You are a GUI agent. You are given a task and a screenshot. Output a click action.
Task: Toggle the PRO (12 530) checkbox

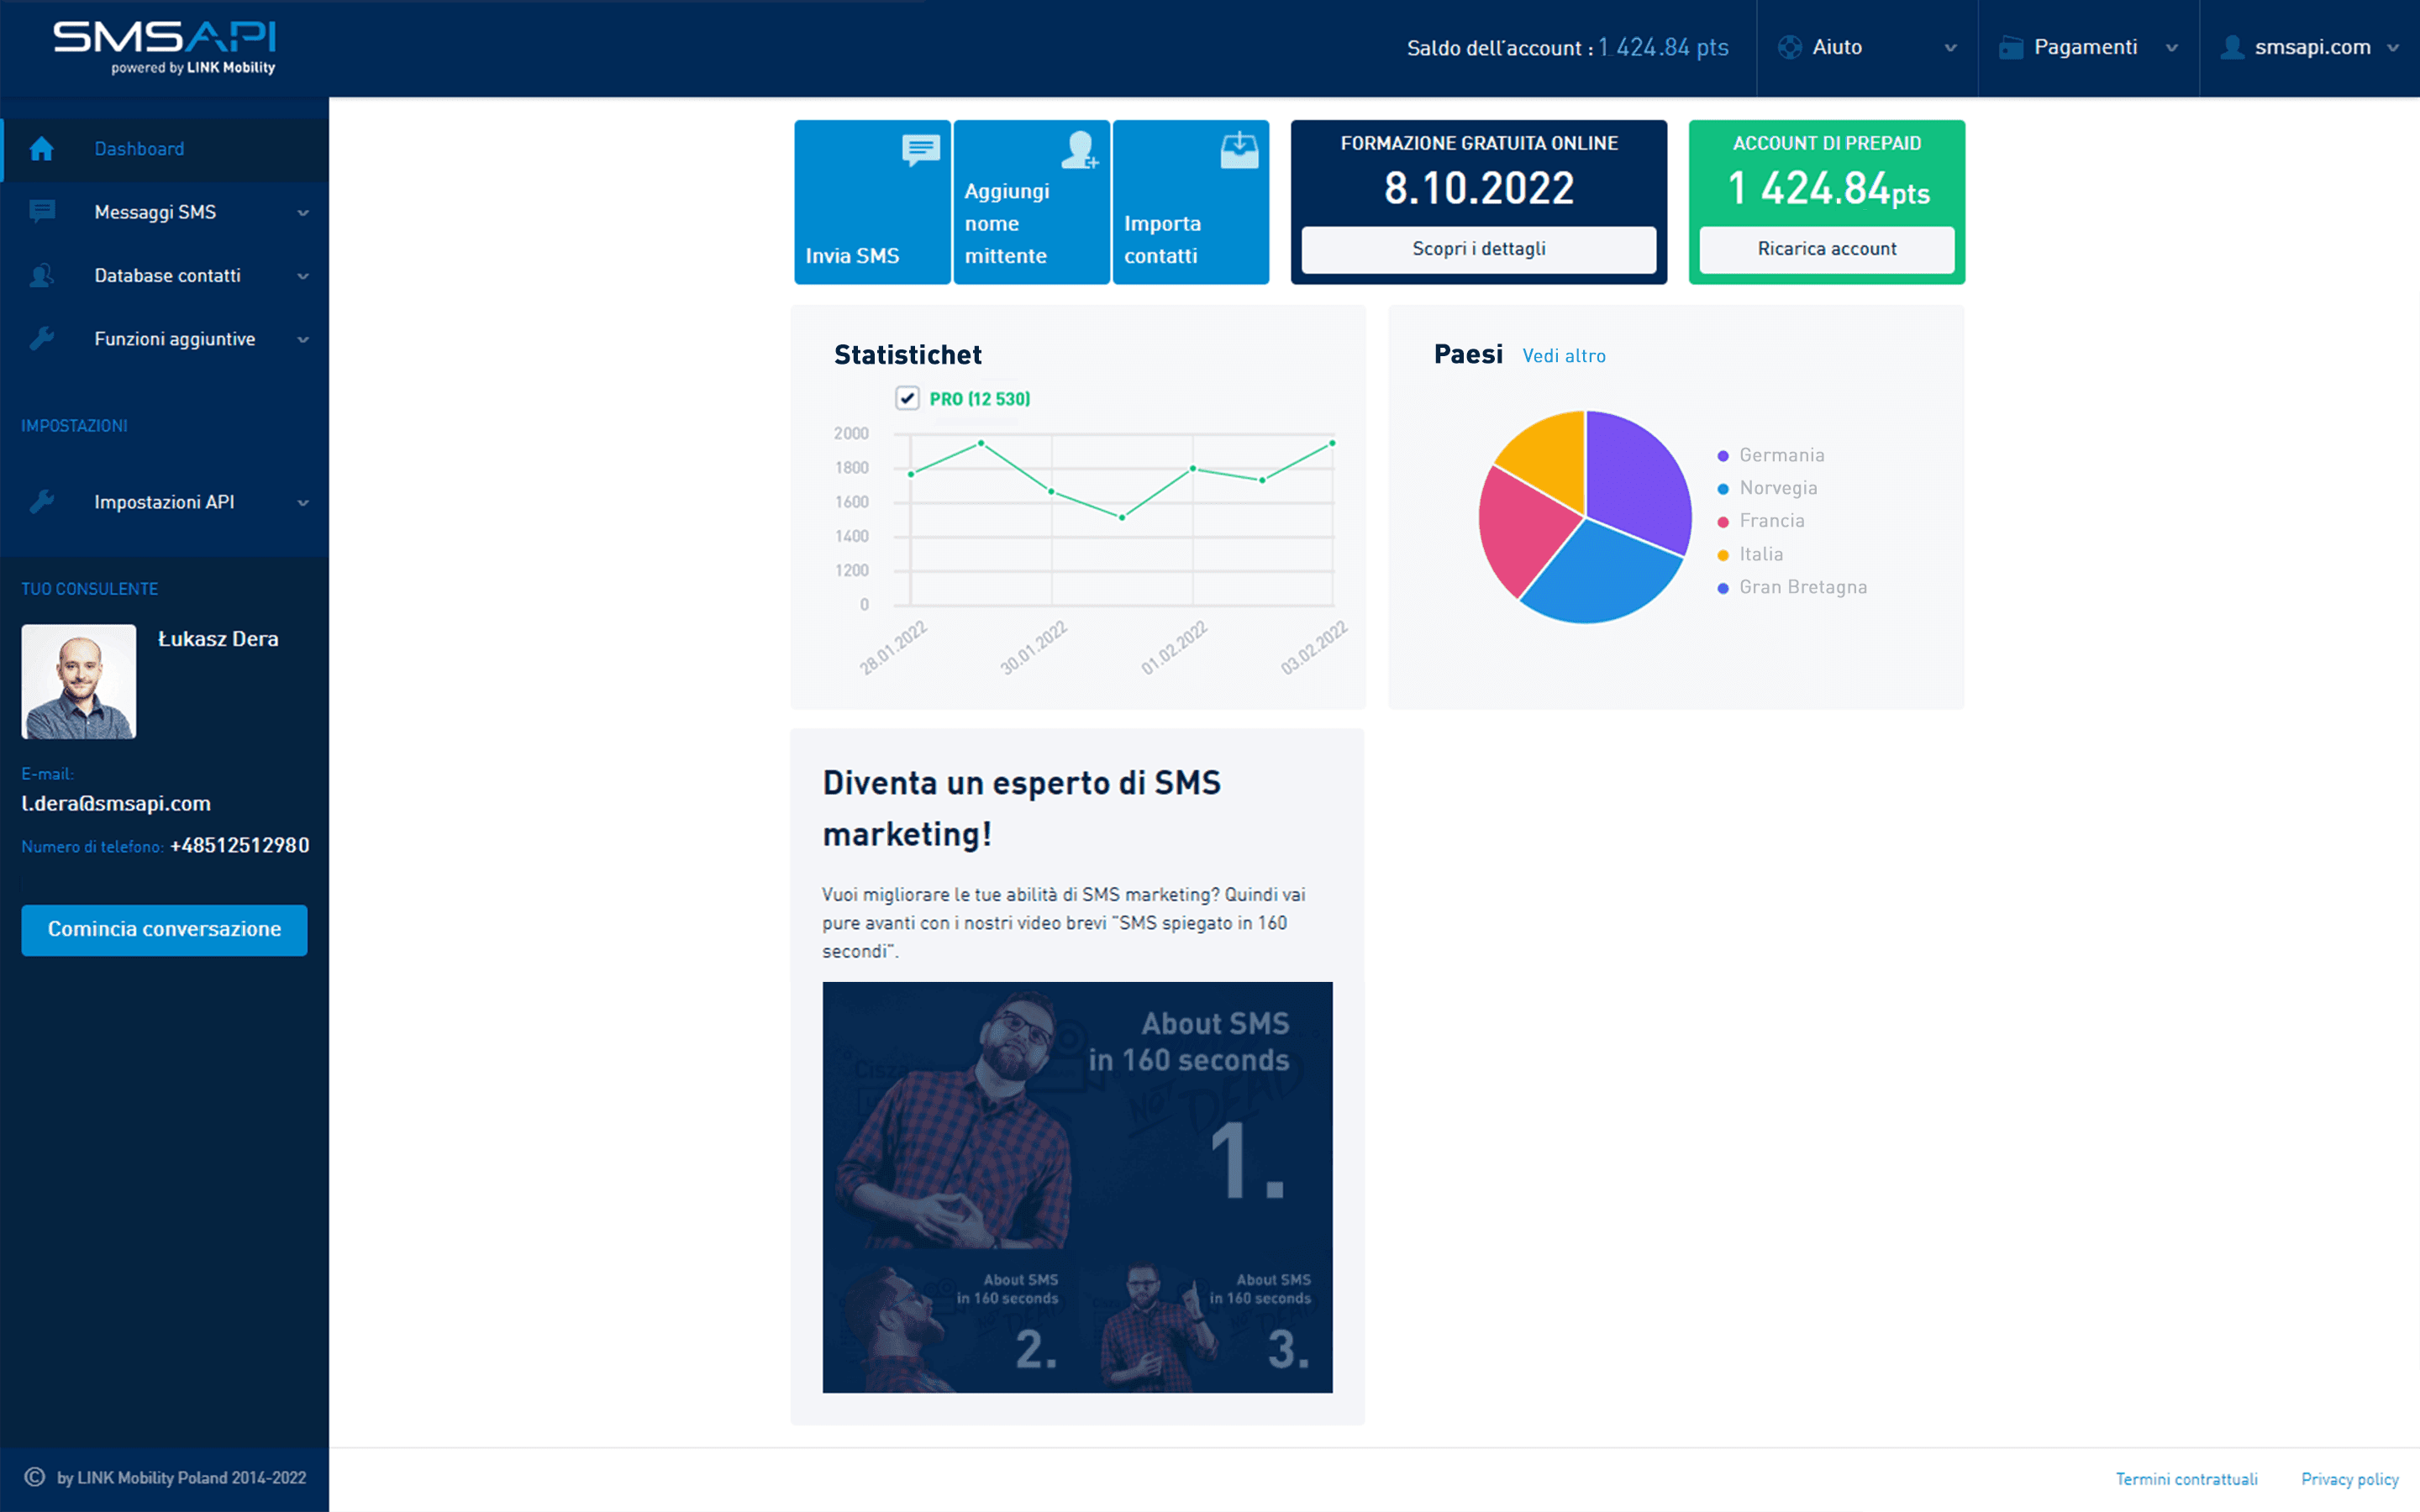(907, 399)
